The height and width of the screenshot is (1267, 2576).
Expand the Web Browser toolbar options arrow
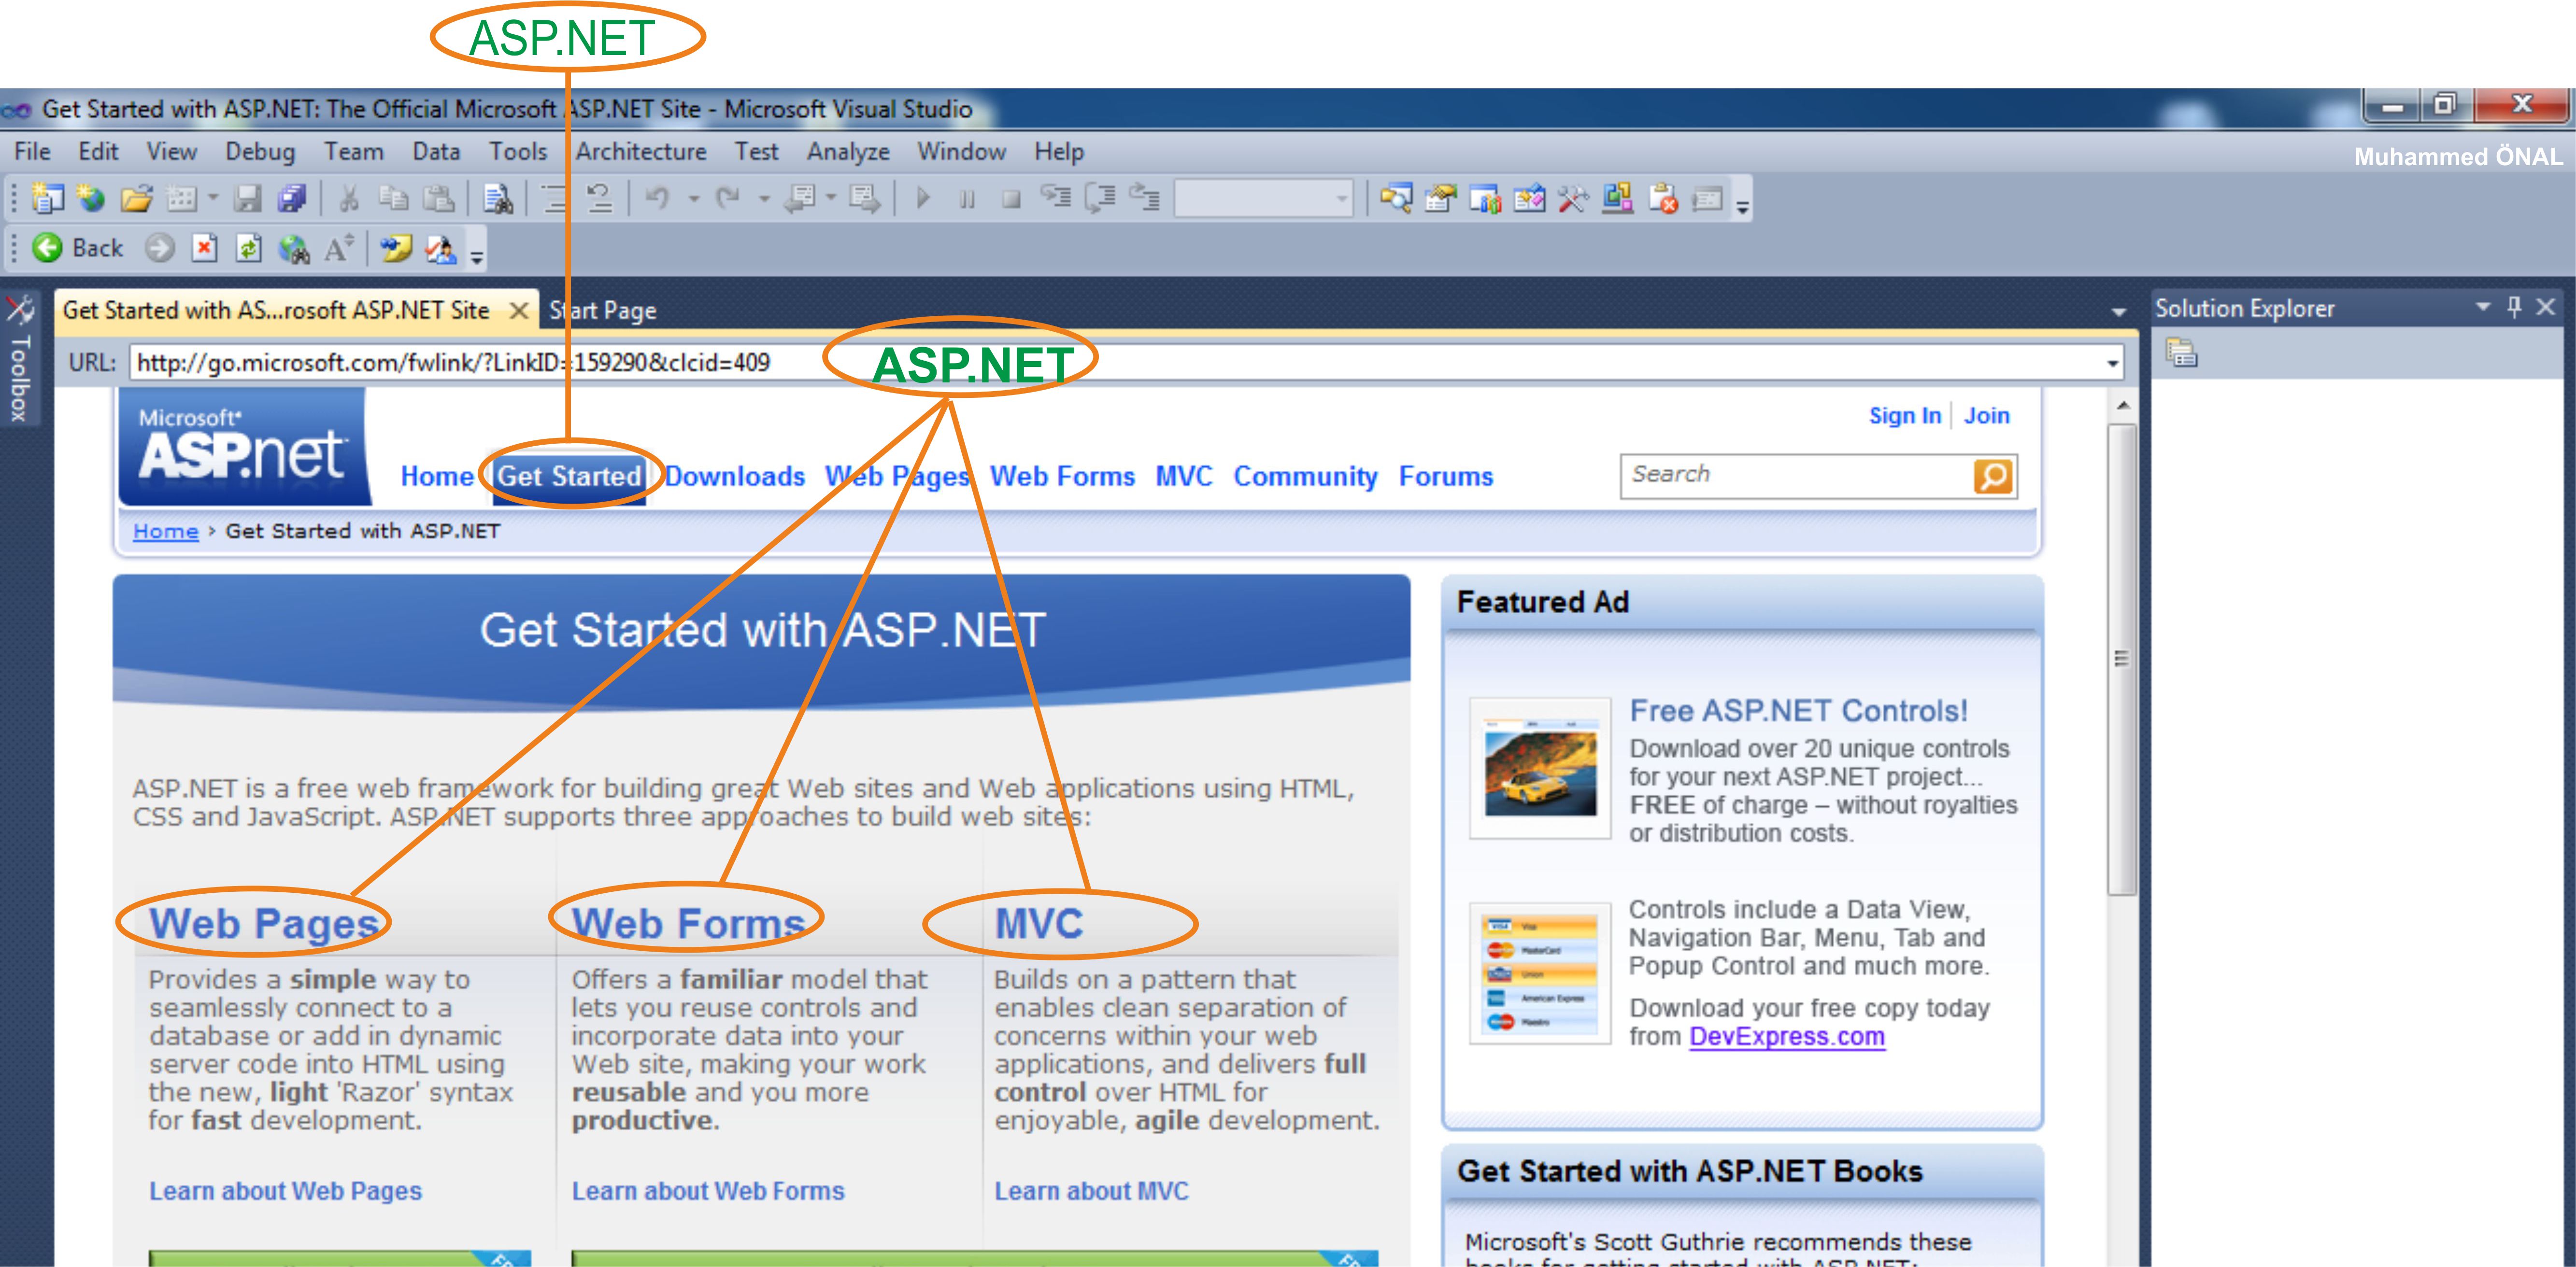pos(477,257)
